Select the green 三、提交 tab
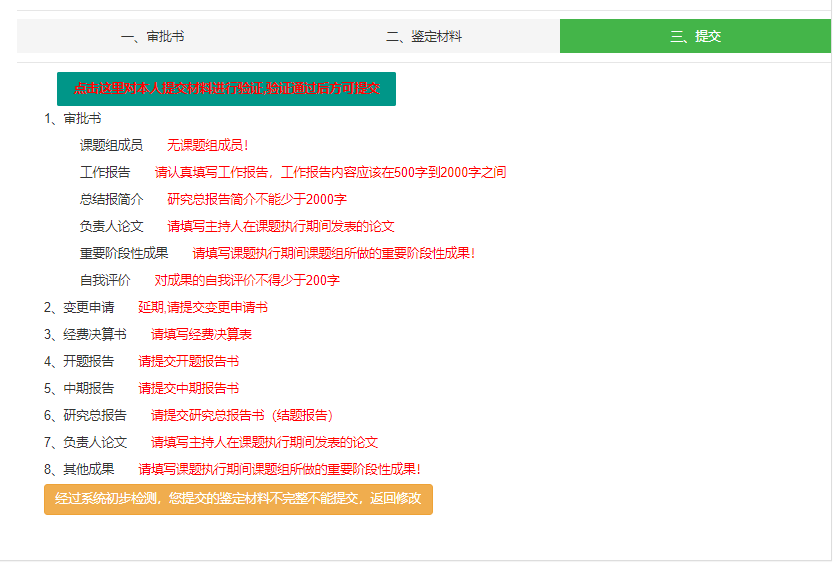Viewport: 833px width, 572px height. [x=695, y=36]
